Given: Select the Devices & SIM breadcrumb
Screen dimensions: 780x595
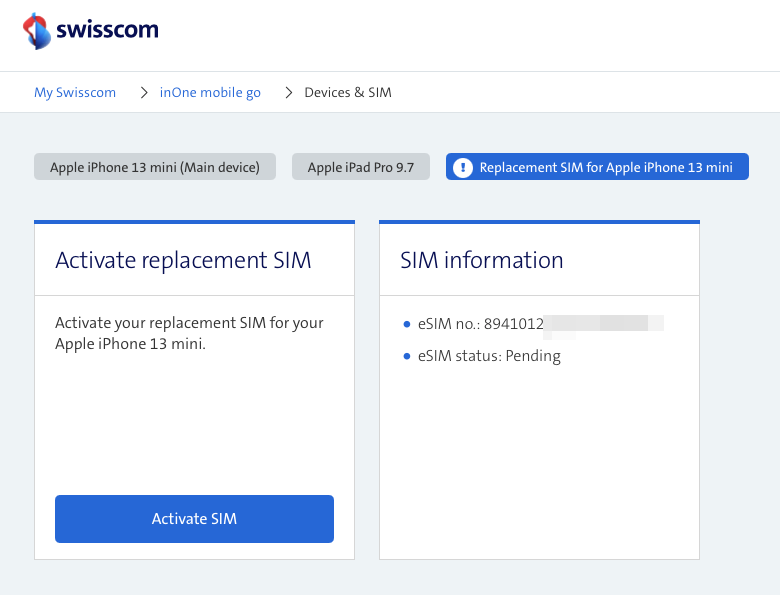Looking at the screenshot, I should click(348, 92).
